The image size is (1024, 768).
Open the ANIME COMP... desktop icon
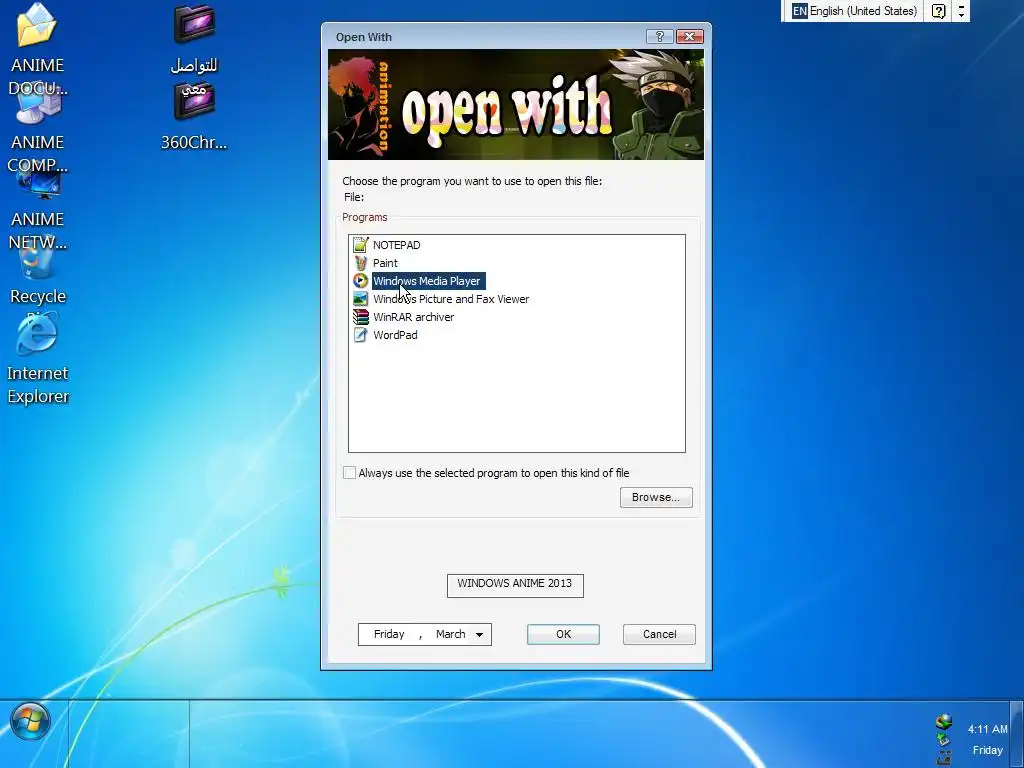point(37,104)
